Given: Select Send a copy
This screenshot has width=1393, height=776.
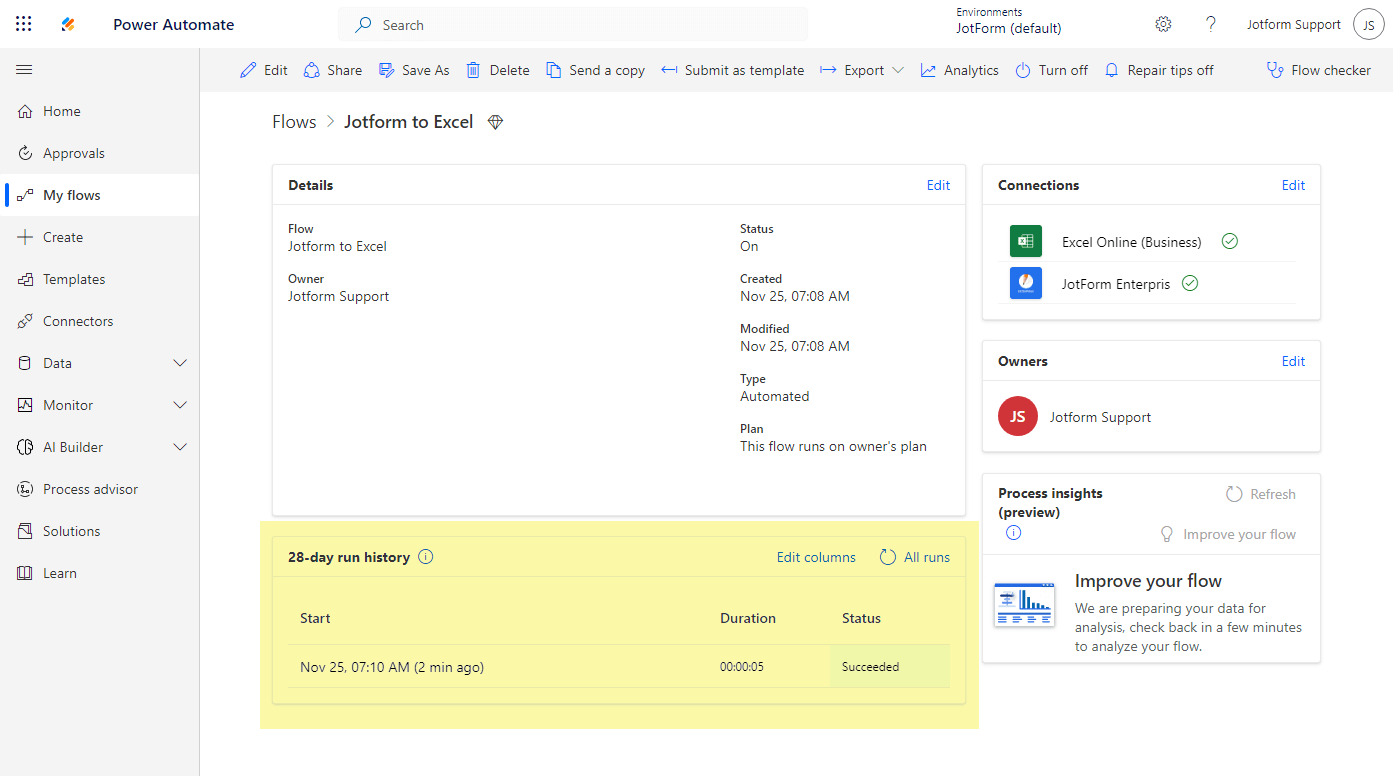Looking at the screenshot, I should (x=595, y=70).
